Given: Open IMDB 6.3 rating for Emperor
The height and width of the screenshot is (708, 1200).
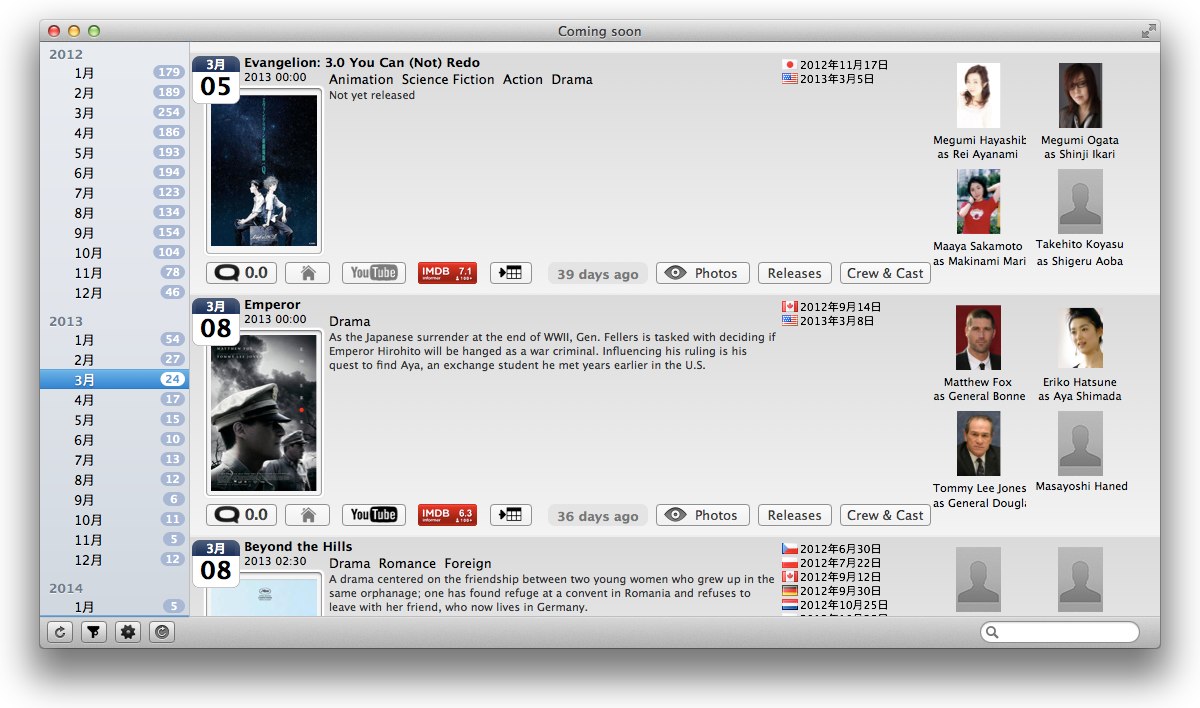Looking at the screenshot, I should (447, 515).
